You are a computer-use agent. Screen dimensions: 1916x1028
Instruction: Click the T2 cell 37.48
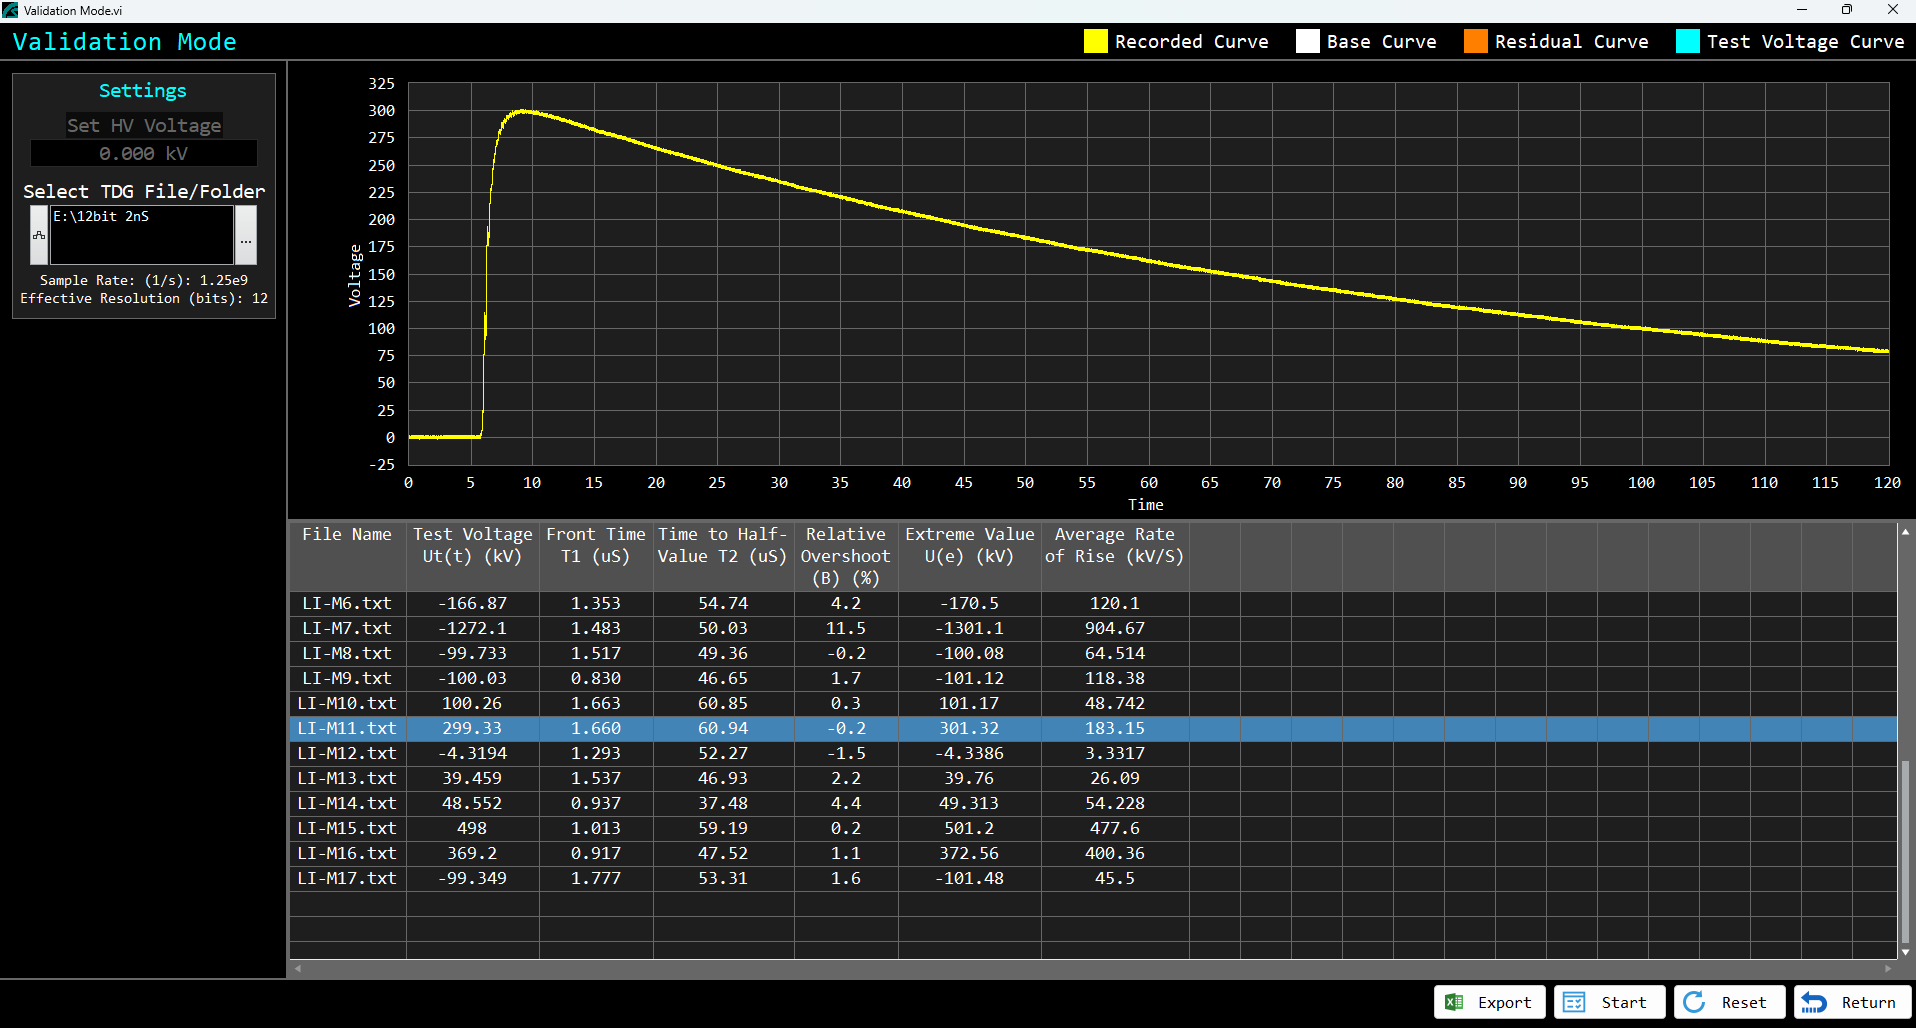point(723,803)
